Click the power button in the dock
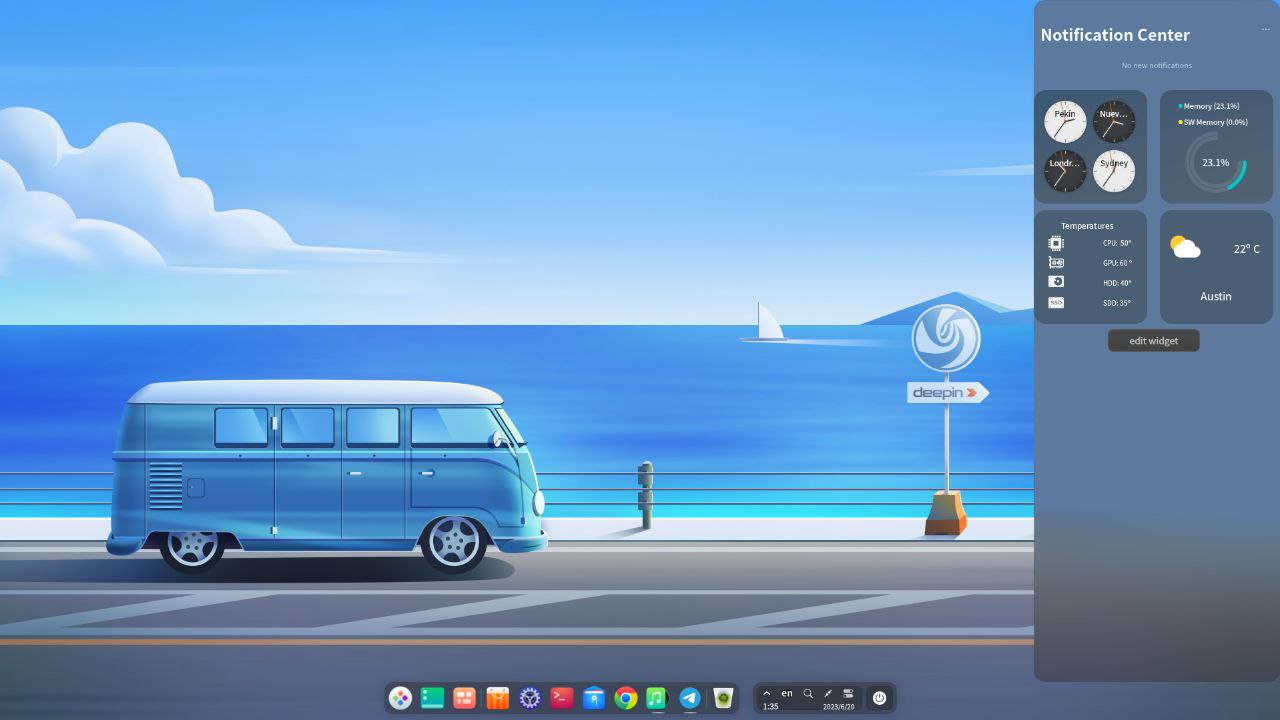Image resolution: width=1280 pixels, height=720 pixels. [880, 698]
